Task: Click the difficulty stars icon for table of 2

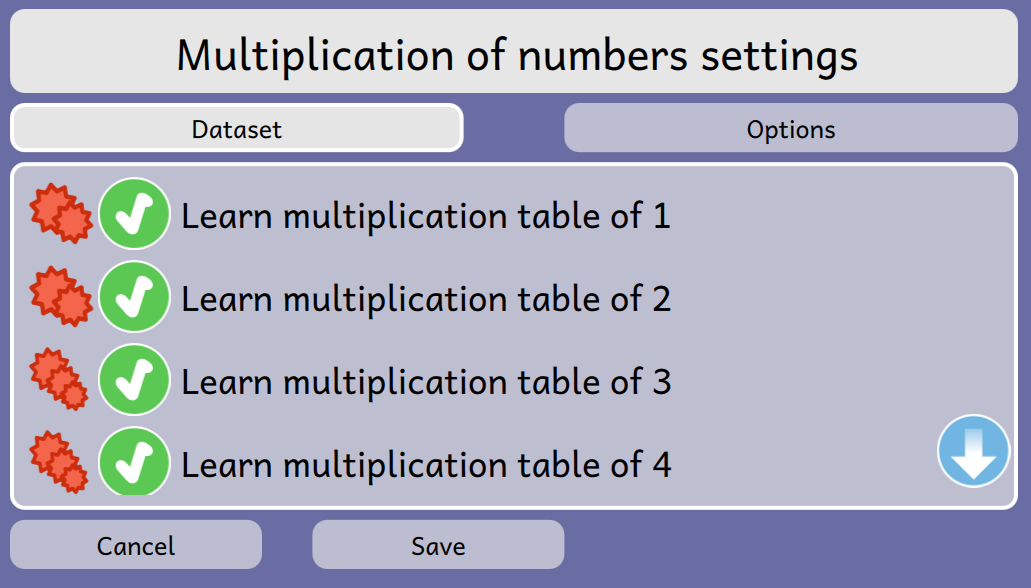Action: [61, 297]
